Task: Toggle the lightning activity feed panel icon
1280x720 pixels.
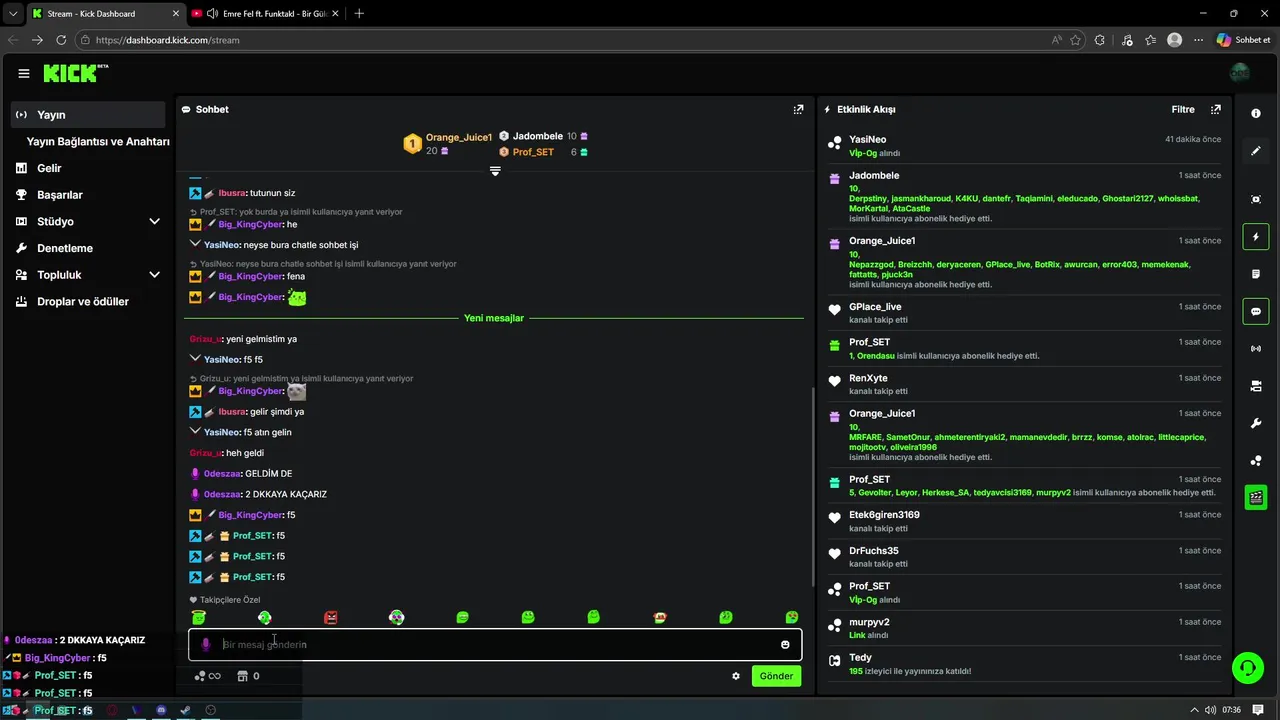Action: point(1256,237)
